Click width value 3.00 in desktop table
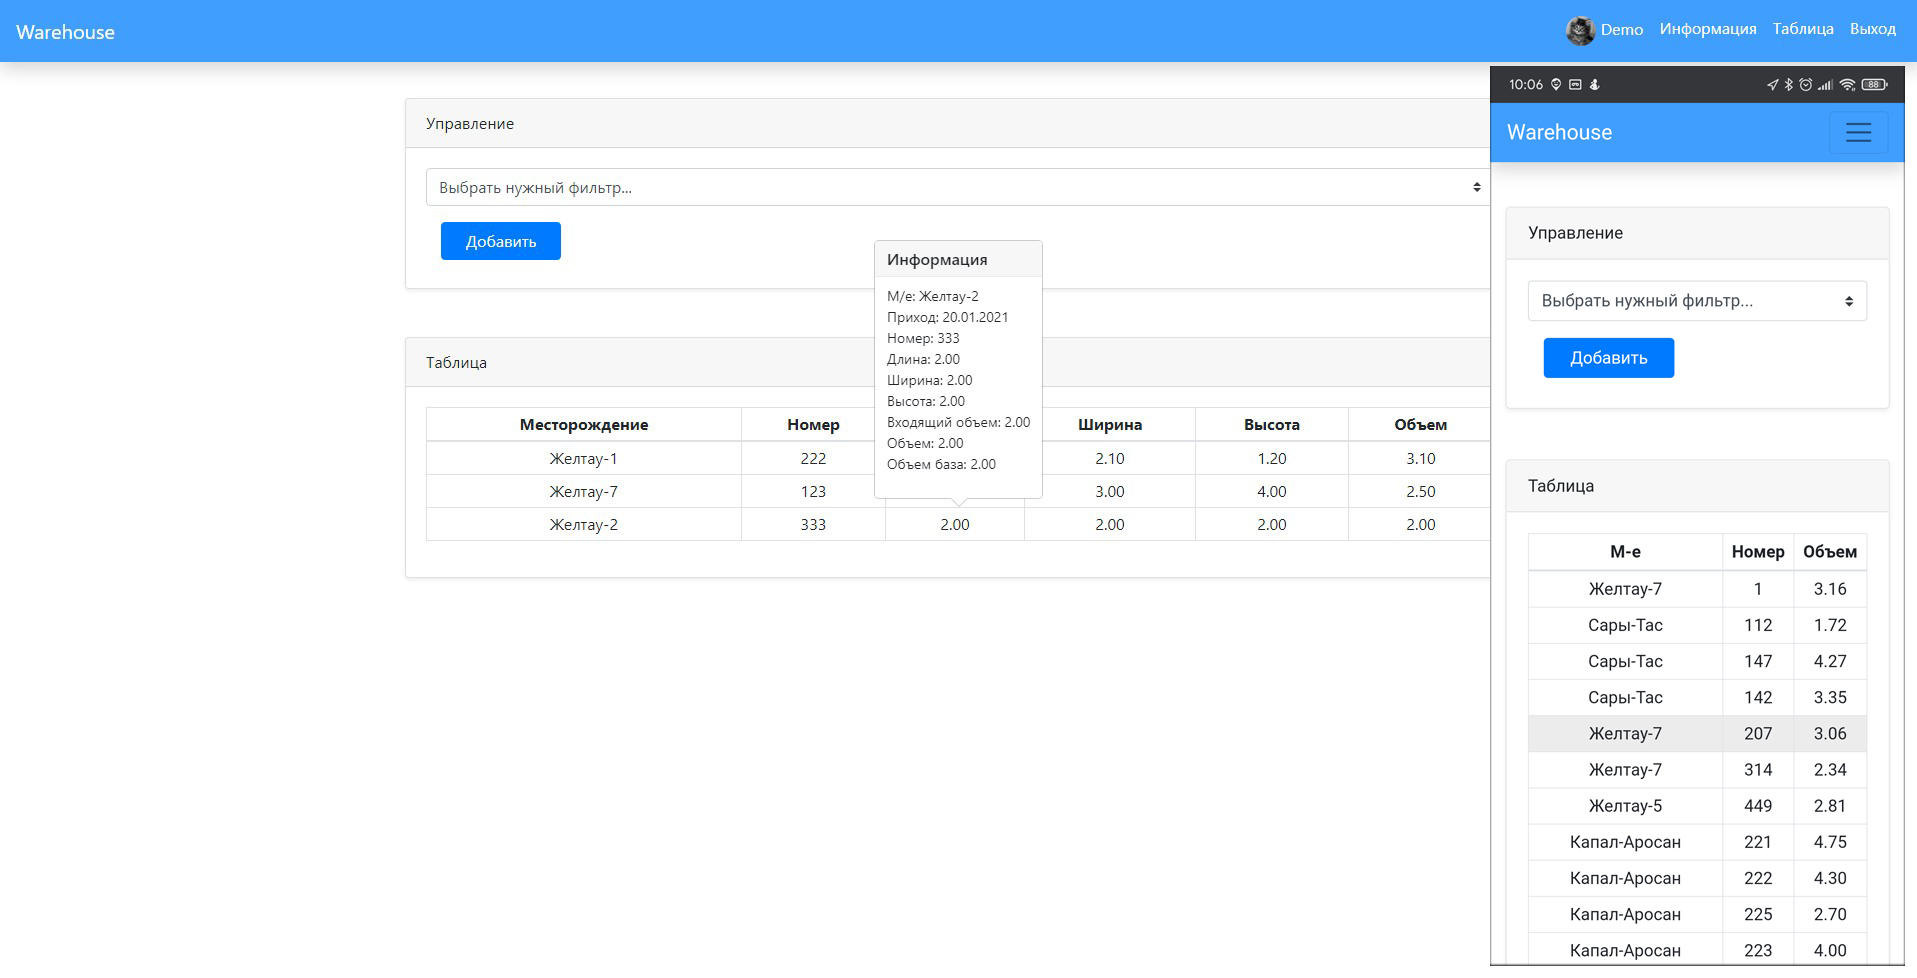 tap(1110, 492)
